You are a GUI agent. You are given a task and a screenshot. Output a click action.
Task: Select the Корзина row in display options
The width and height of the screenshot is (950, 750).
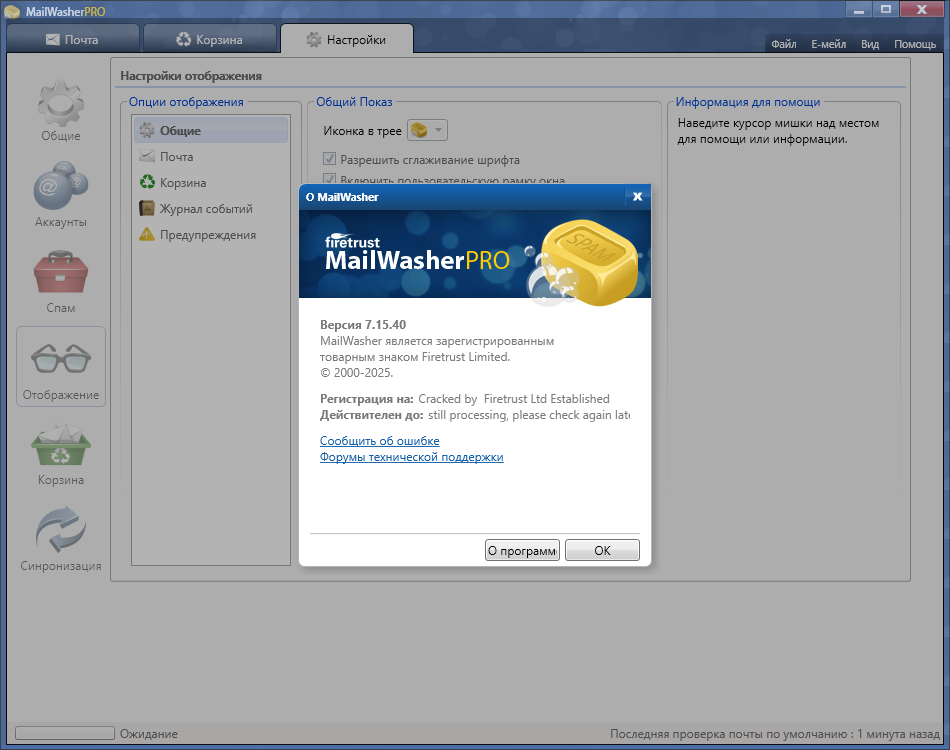click(211, 182)
